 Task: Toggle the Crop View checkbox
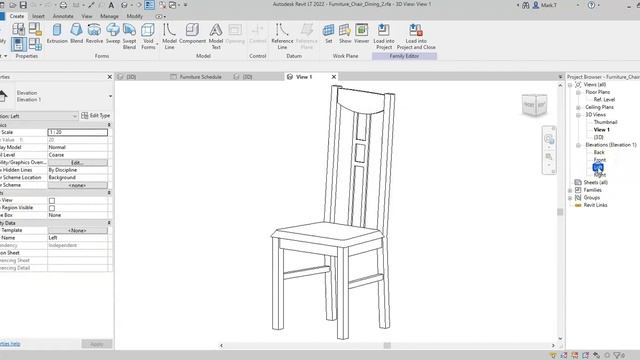pos(52,200)
